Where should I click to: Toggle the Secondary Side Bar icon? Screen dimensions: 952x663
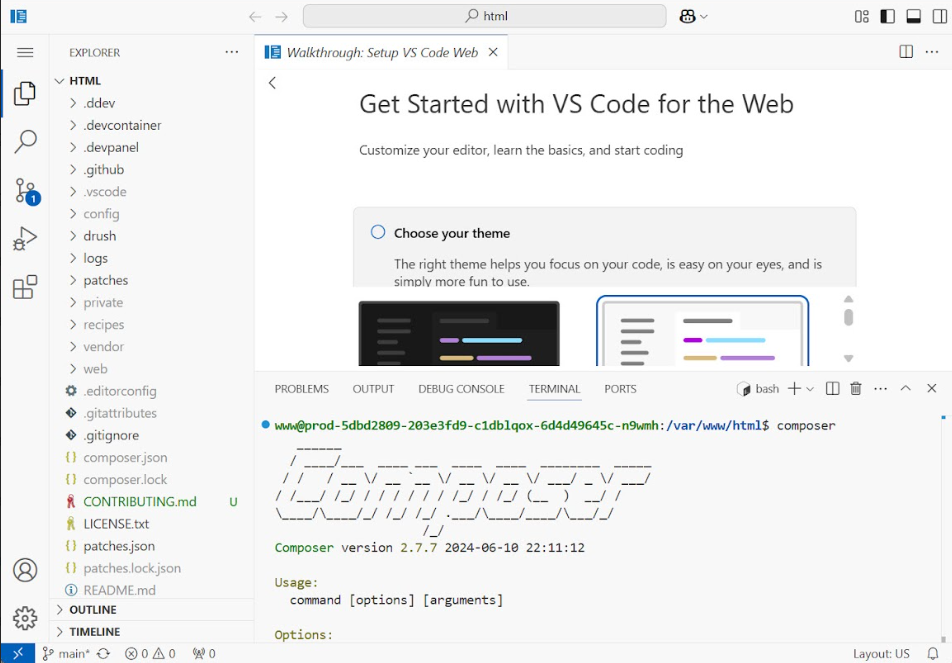(939, 16)
